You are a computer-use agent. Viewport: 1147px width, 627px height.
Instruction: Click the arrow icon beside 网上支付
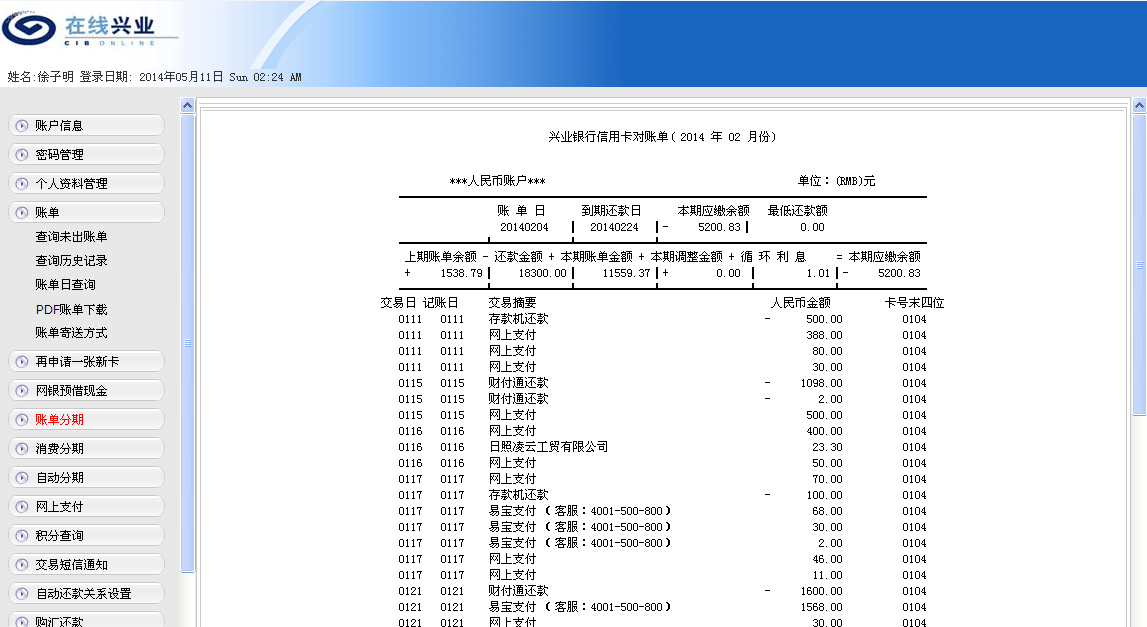22,506
